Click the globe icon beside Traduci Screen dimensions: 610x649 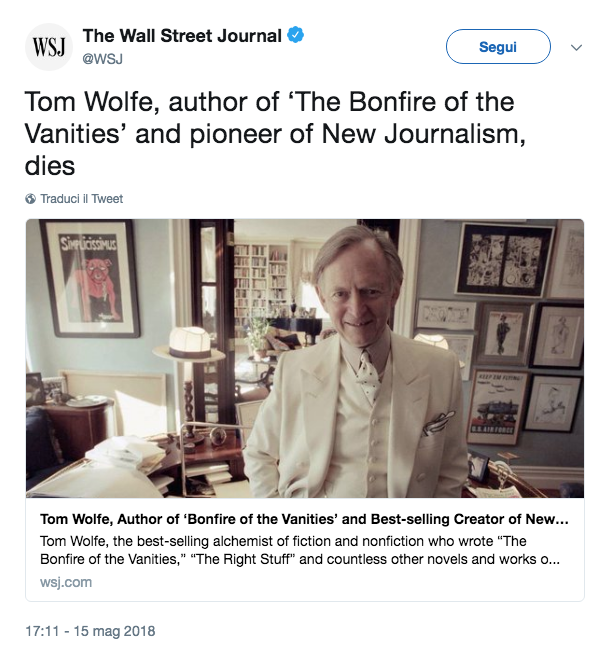pyautogui.click(x=30, y=199)
